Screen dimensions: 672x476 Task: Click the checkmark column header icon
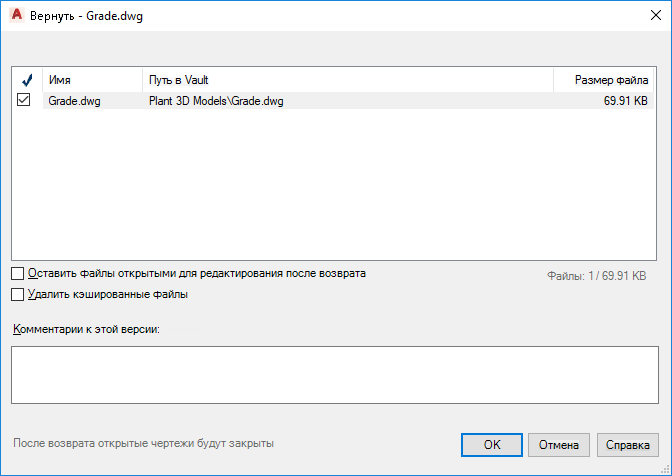[27, 80]
